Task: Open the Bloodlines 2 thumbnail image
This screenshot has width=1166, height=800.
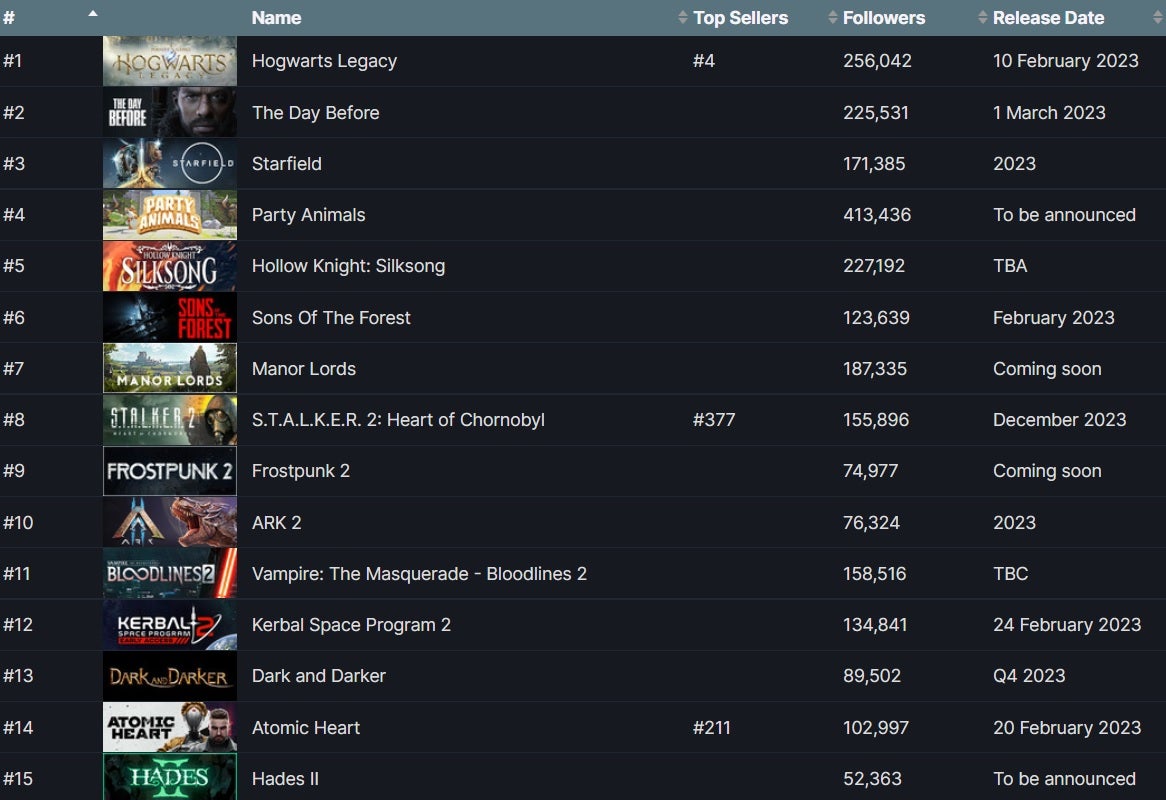Action: click(170, 574)
